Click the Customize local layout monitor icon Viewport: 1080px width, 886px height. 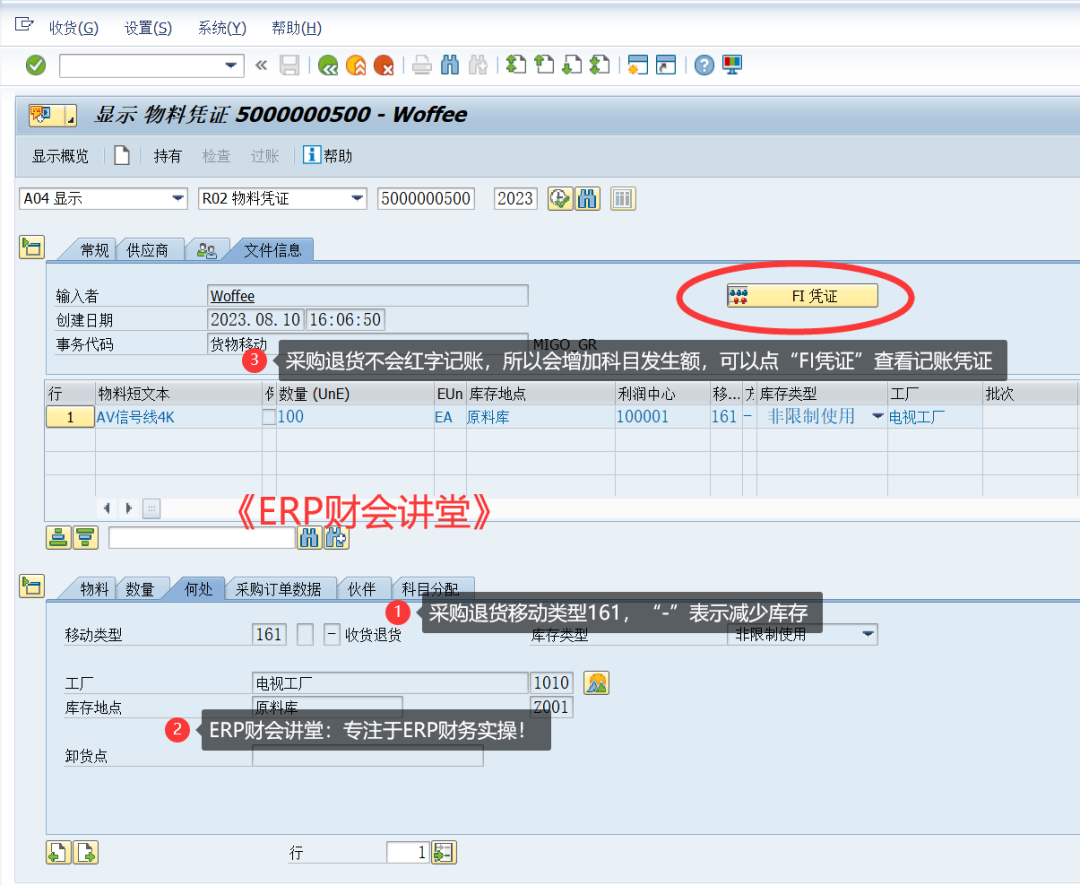tap(733, 66)
